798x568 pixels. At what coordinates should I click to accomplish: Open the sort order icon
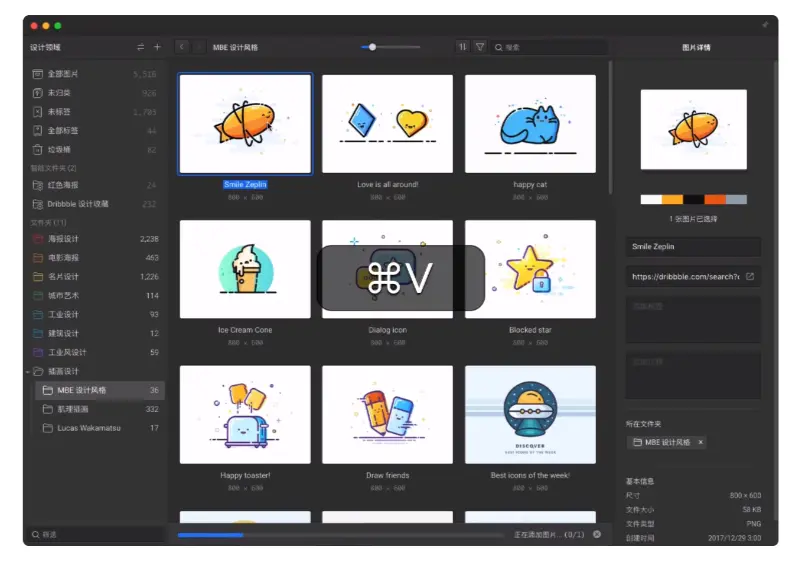point(462,47)
